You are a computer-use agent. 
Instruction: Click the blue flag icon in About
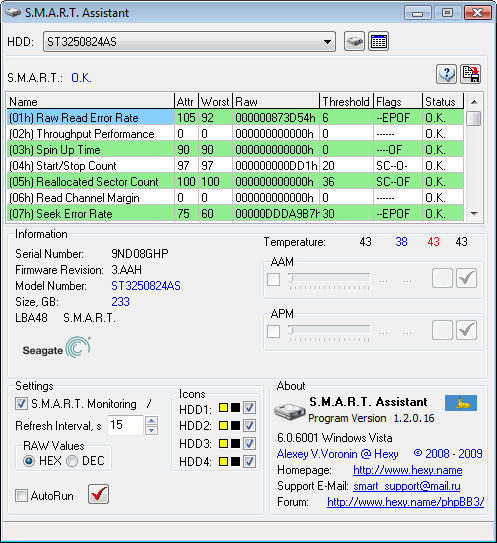tap(461, 403)
